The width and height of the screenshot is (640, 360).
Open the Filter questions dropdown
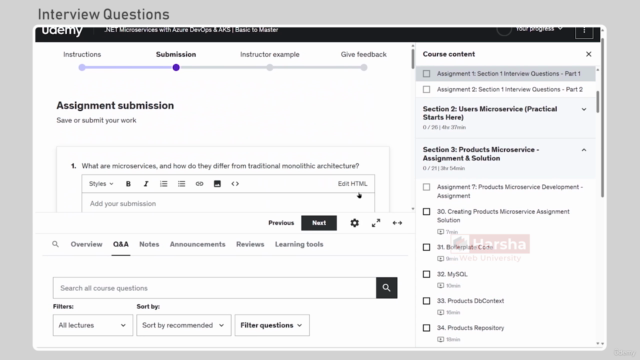coord(272,325)
